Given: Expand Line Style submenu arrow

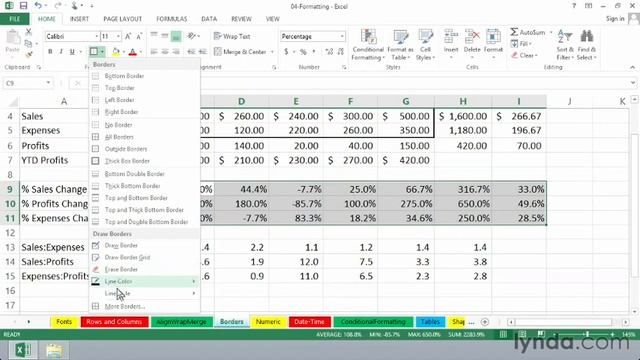Looking at the screenshot, I should click(194, 293).
